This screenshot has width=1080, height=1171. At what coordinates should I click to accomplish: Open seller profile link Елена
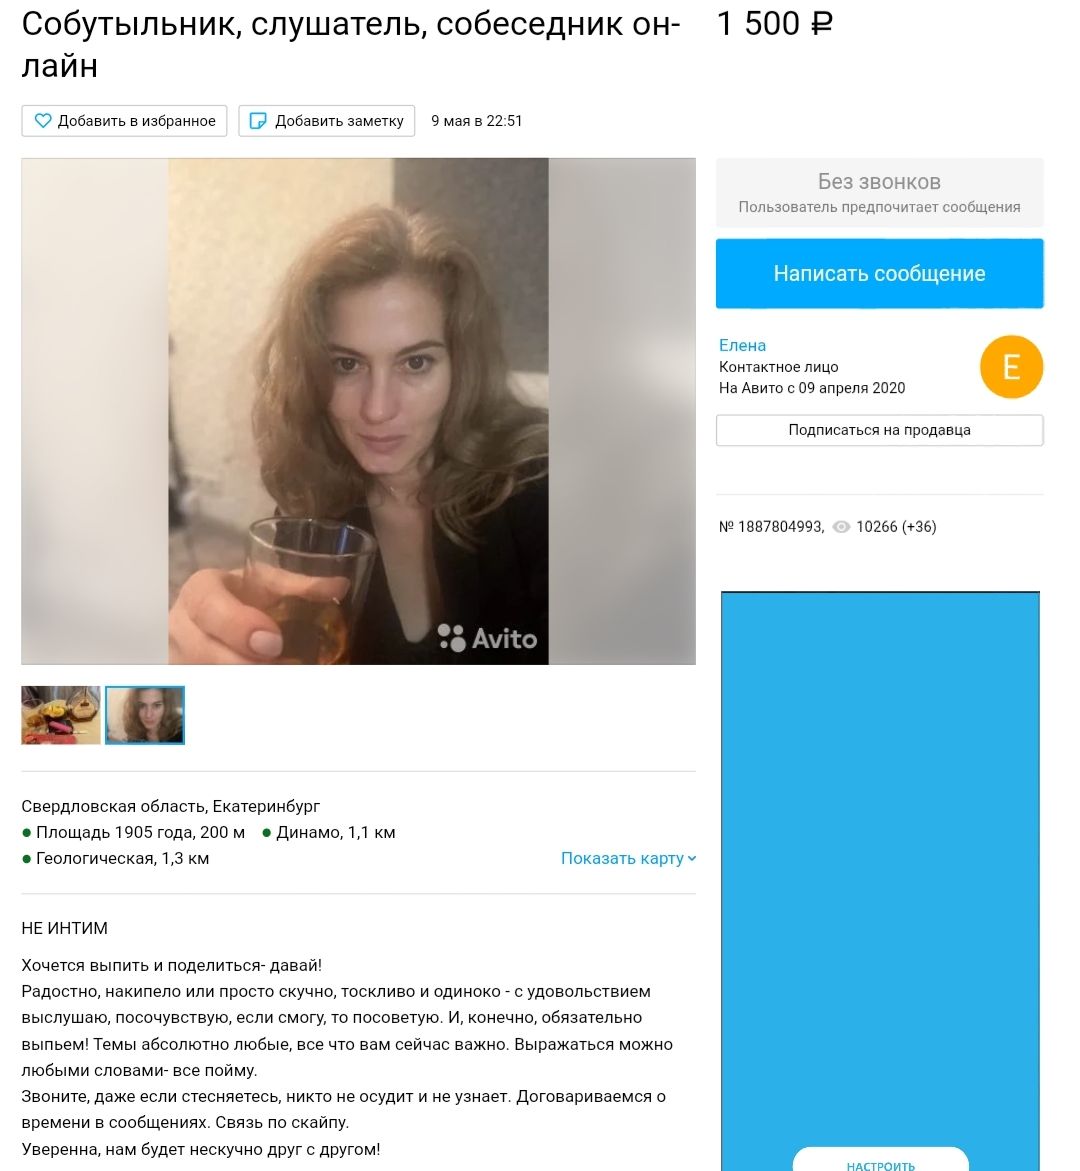[x=742, y=345]
